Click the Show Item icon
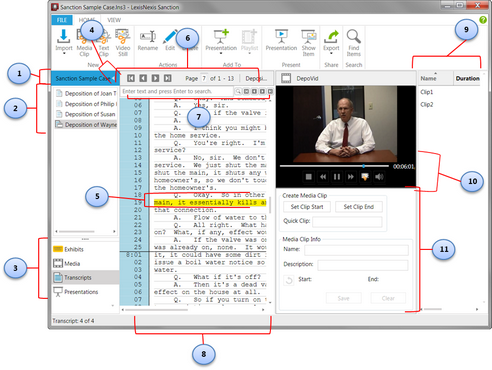This screenshot has height=370, width=492. pyautogui.click(x=308, y=36)
